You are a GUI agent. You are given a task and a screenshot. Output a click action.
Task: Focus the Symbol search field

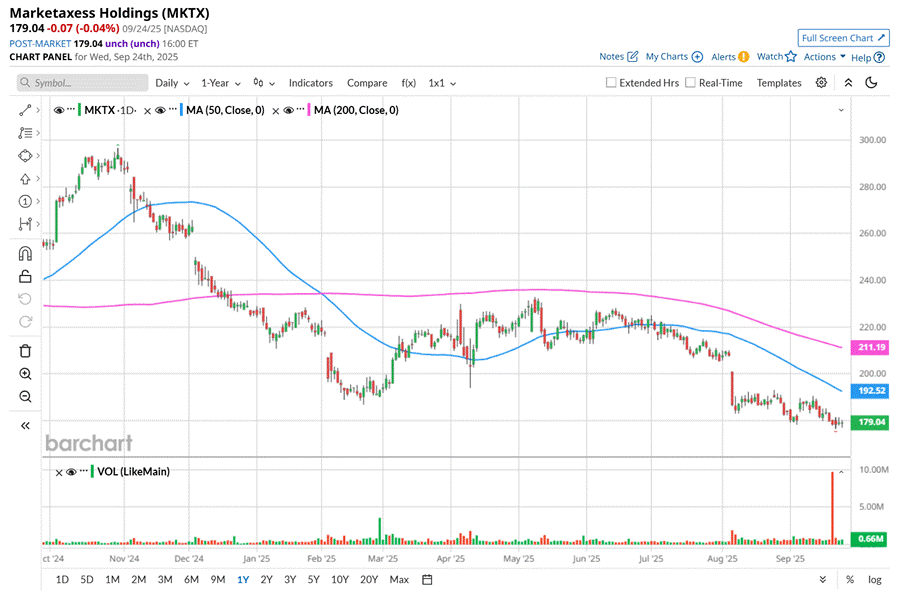82,83
